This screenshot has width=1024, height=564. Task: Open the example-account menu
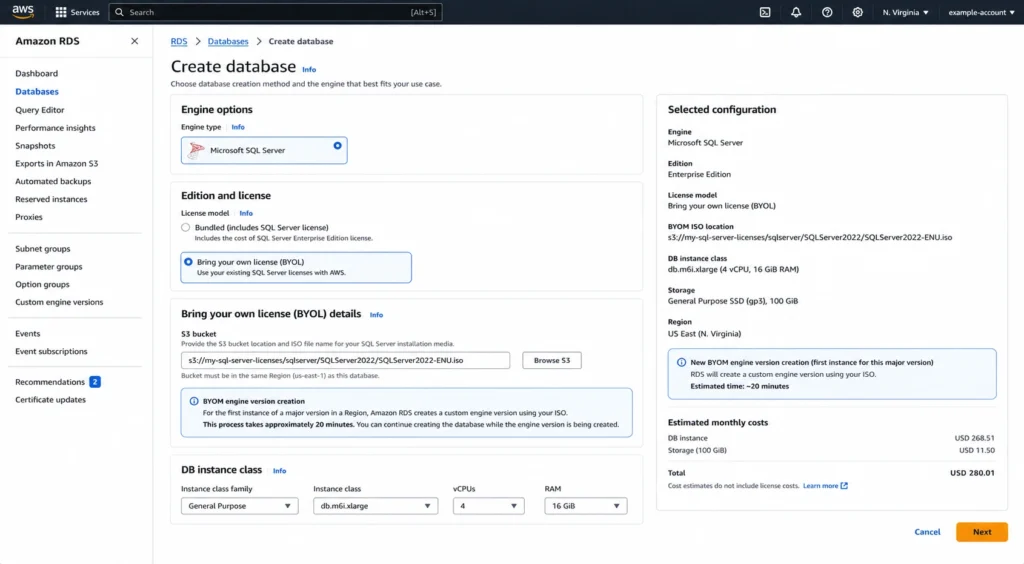click(981, 12)
